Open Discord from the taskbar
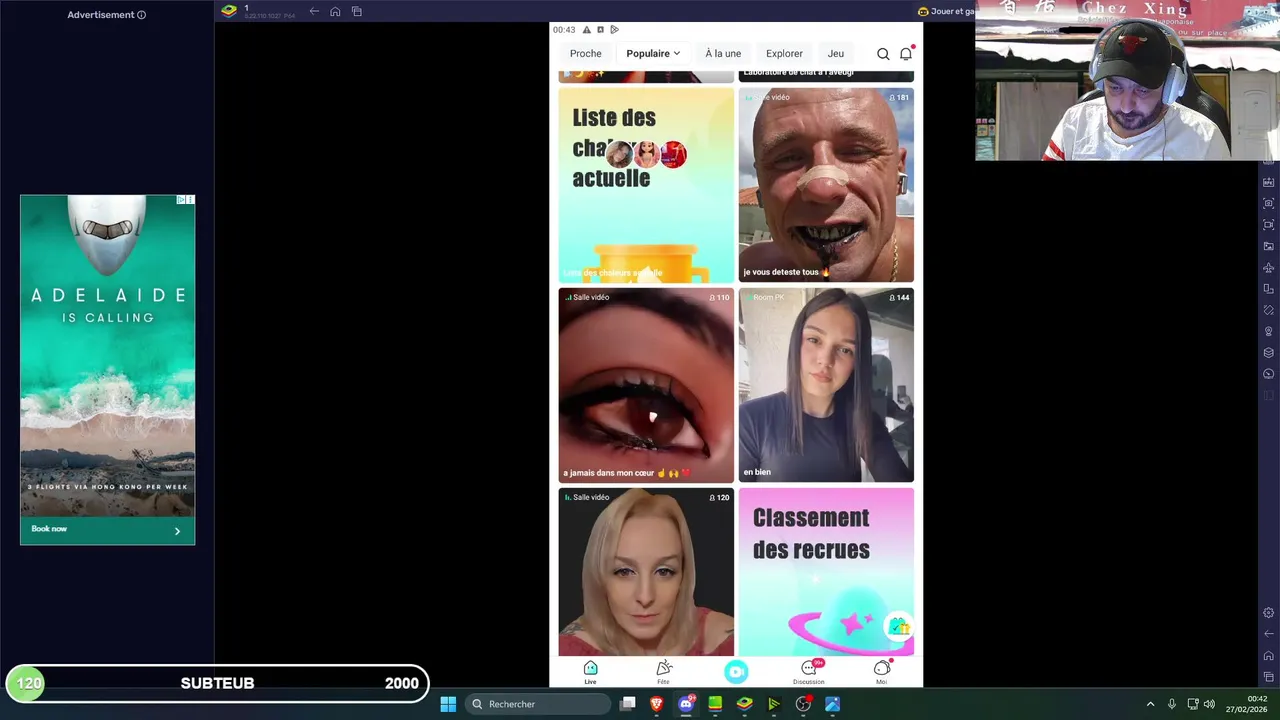This screenshot has width=1280, height=720. click(686, 704)
